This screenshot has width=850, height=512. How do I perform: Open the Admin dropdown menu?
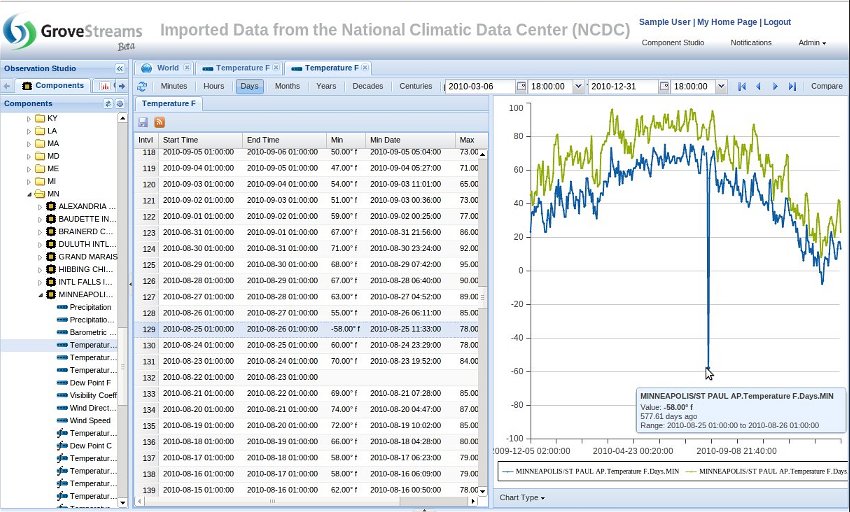tap(811, 43)
